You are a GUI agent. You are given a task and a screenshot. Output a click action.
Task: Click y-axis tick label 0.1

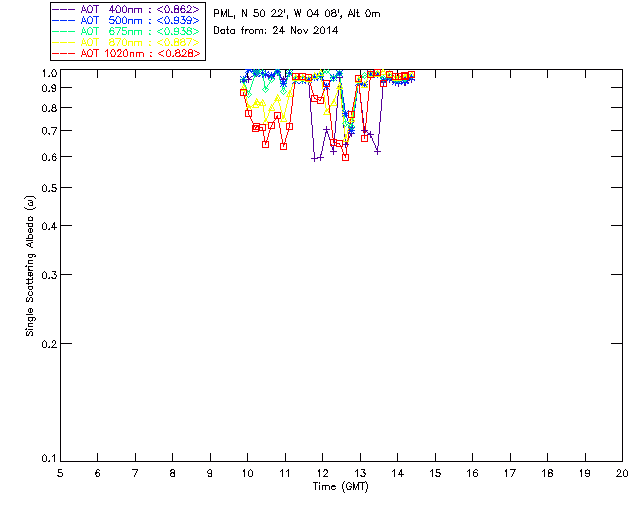click(x=49, y=459)
